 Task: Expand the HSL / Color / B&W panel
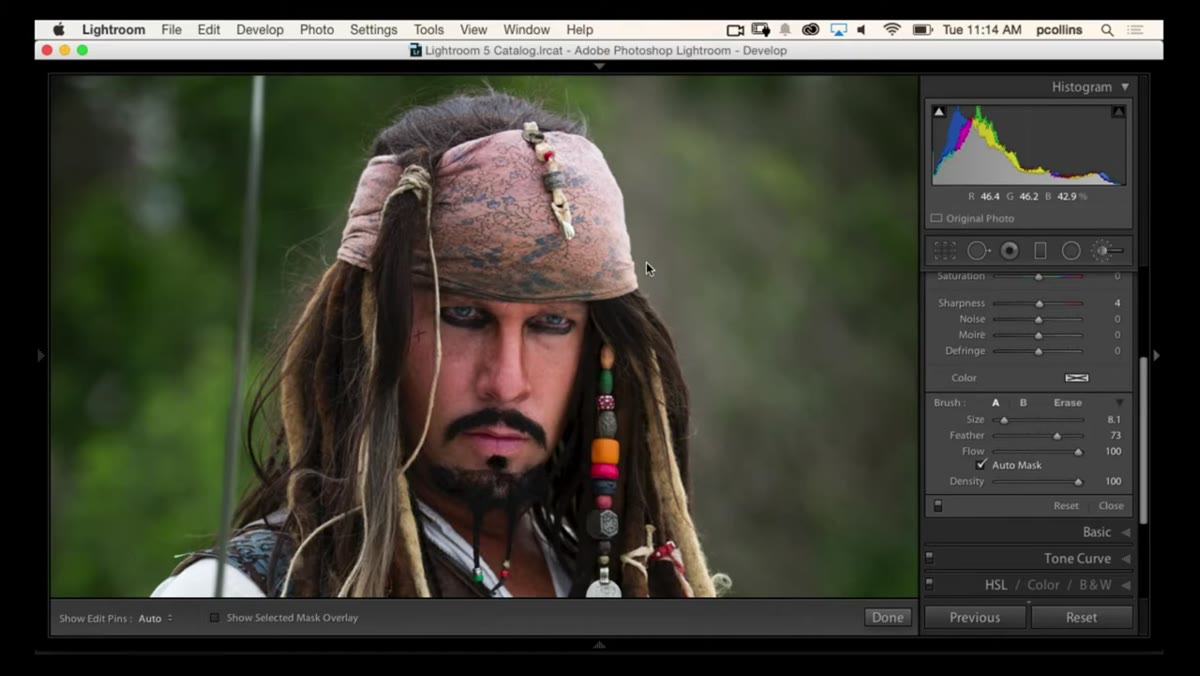tap(1125, 584)
